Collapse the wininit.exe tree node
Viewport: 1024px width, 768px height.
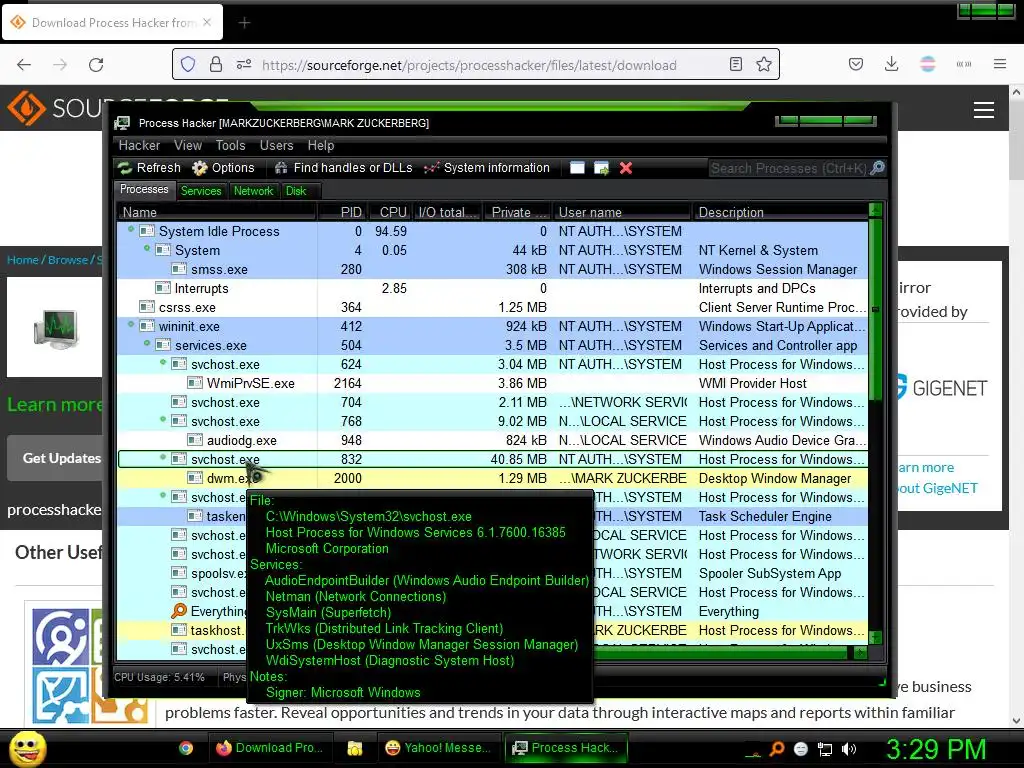pyautogui.click(x=131, y=324)
